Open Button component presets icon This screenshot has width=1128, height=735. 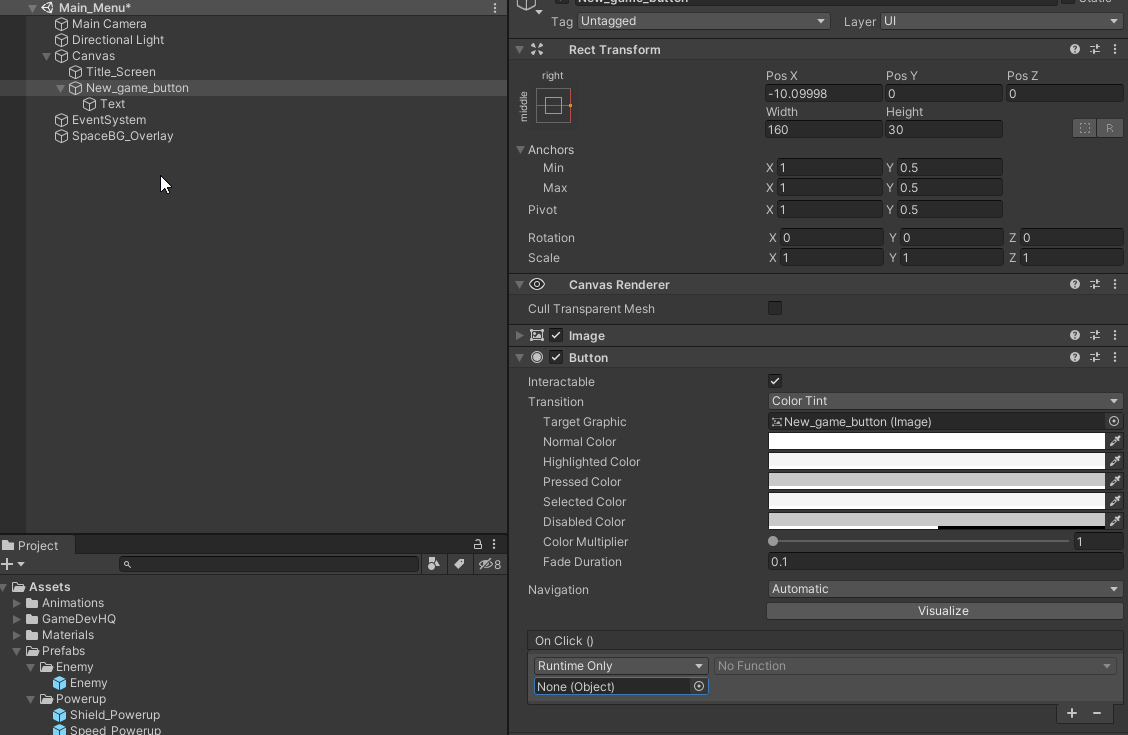point(1095,357)
